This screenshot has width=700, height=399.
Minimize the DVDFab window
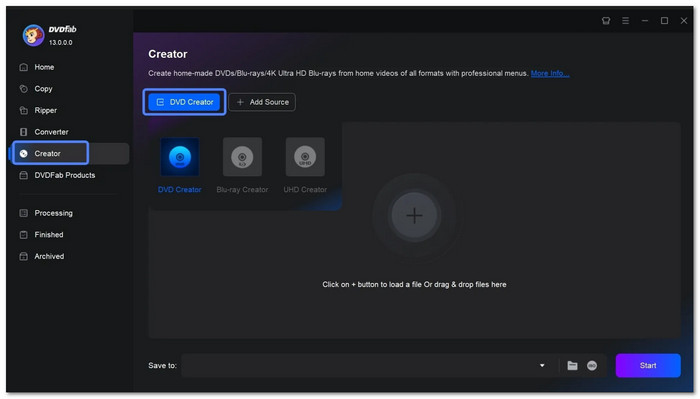pos(645,21)
